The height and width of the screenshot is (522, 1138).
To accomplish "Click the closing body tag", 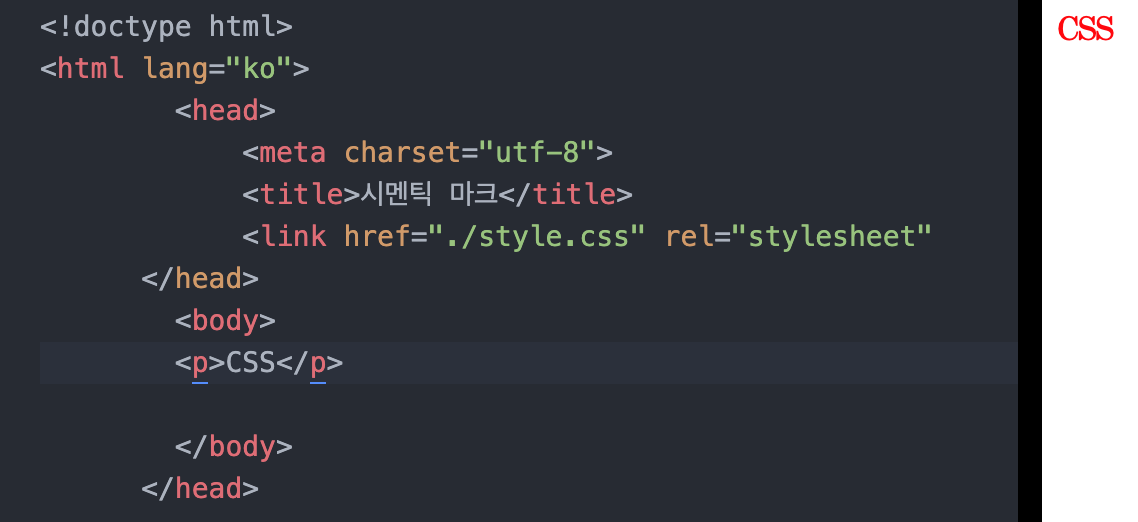I will pyautogui.click(x=234, y=446).
